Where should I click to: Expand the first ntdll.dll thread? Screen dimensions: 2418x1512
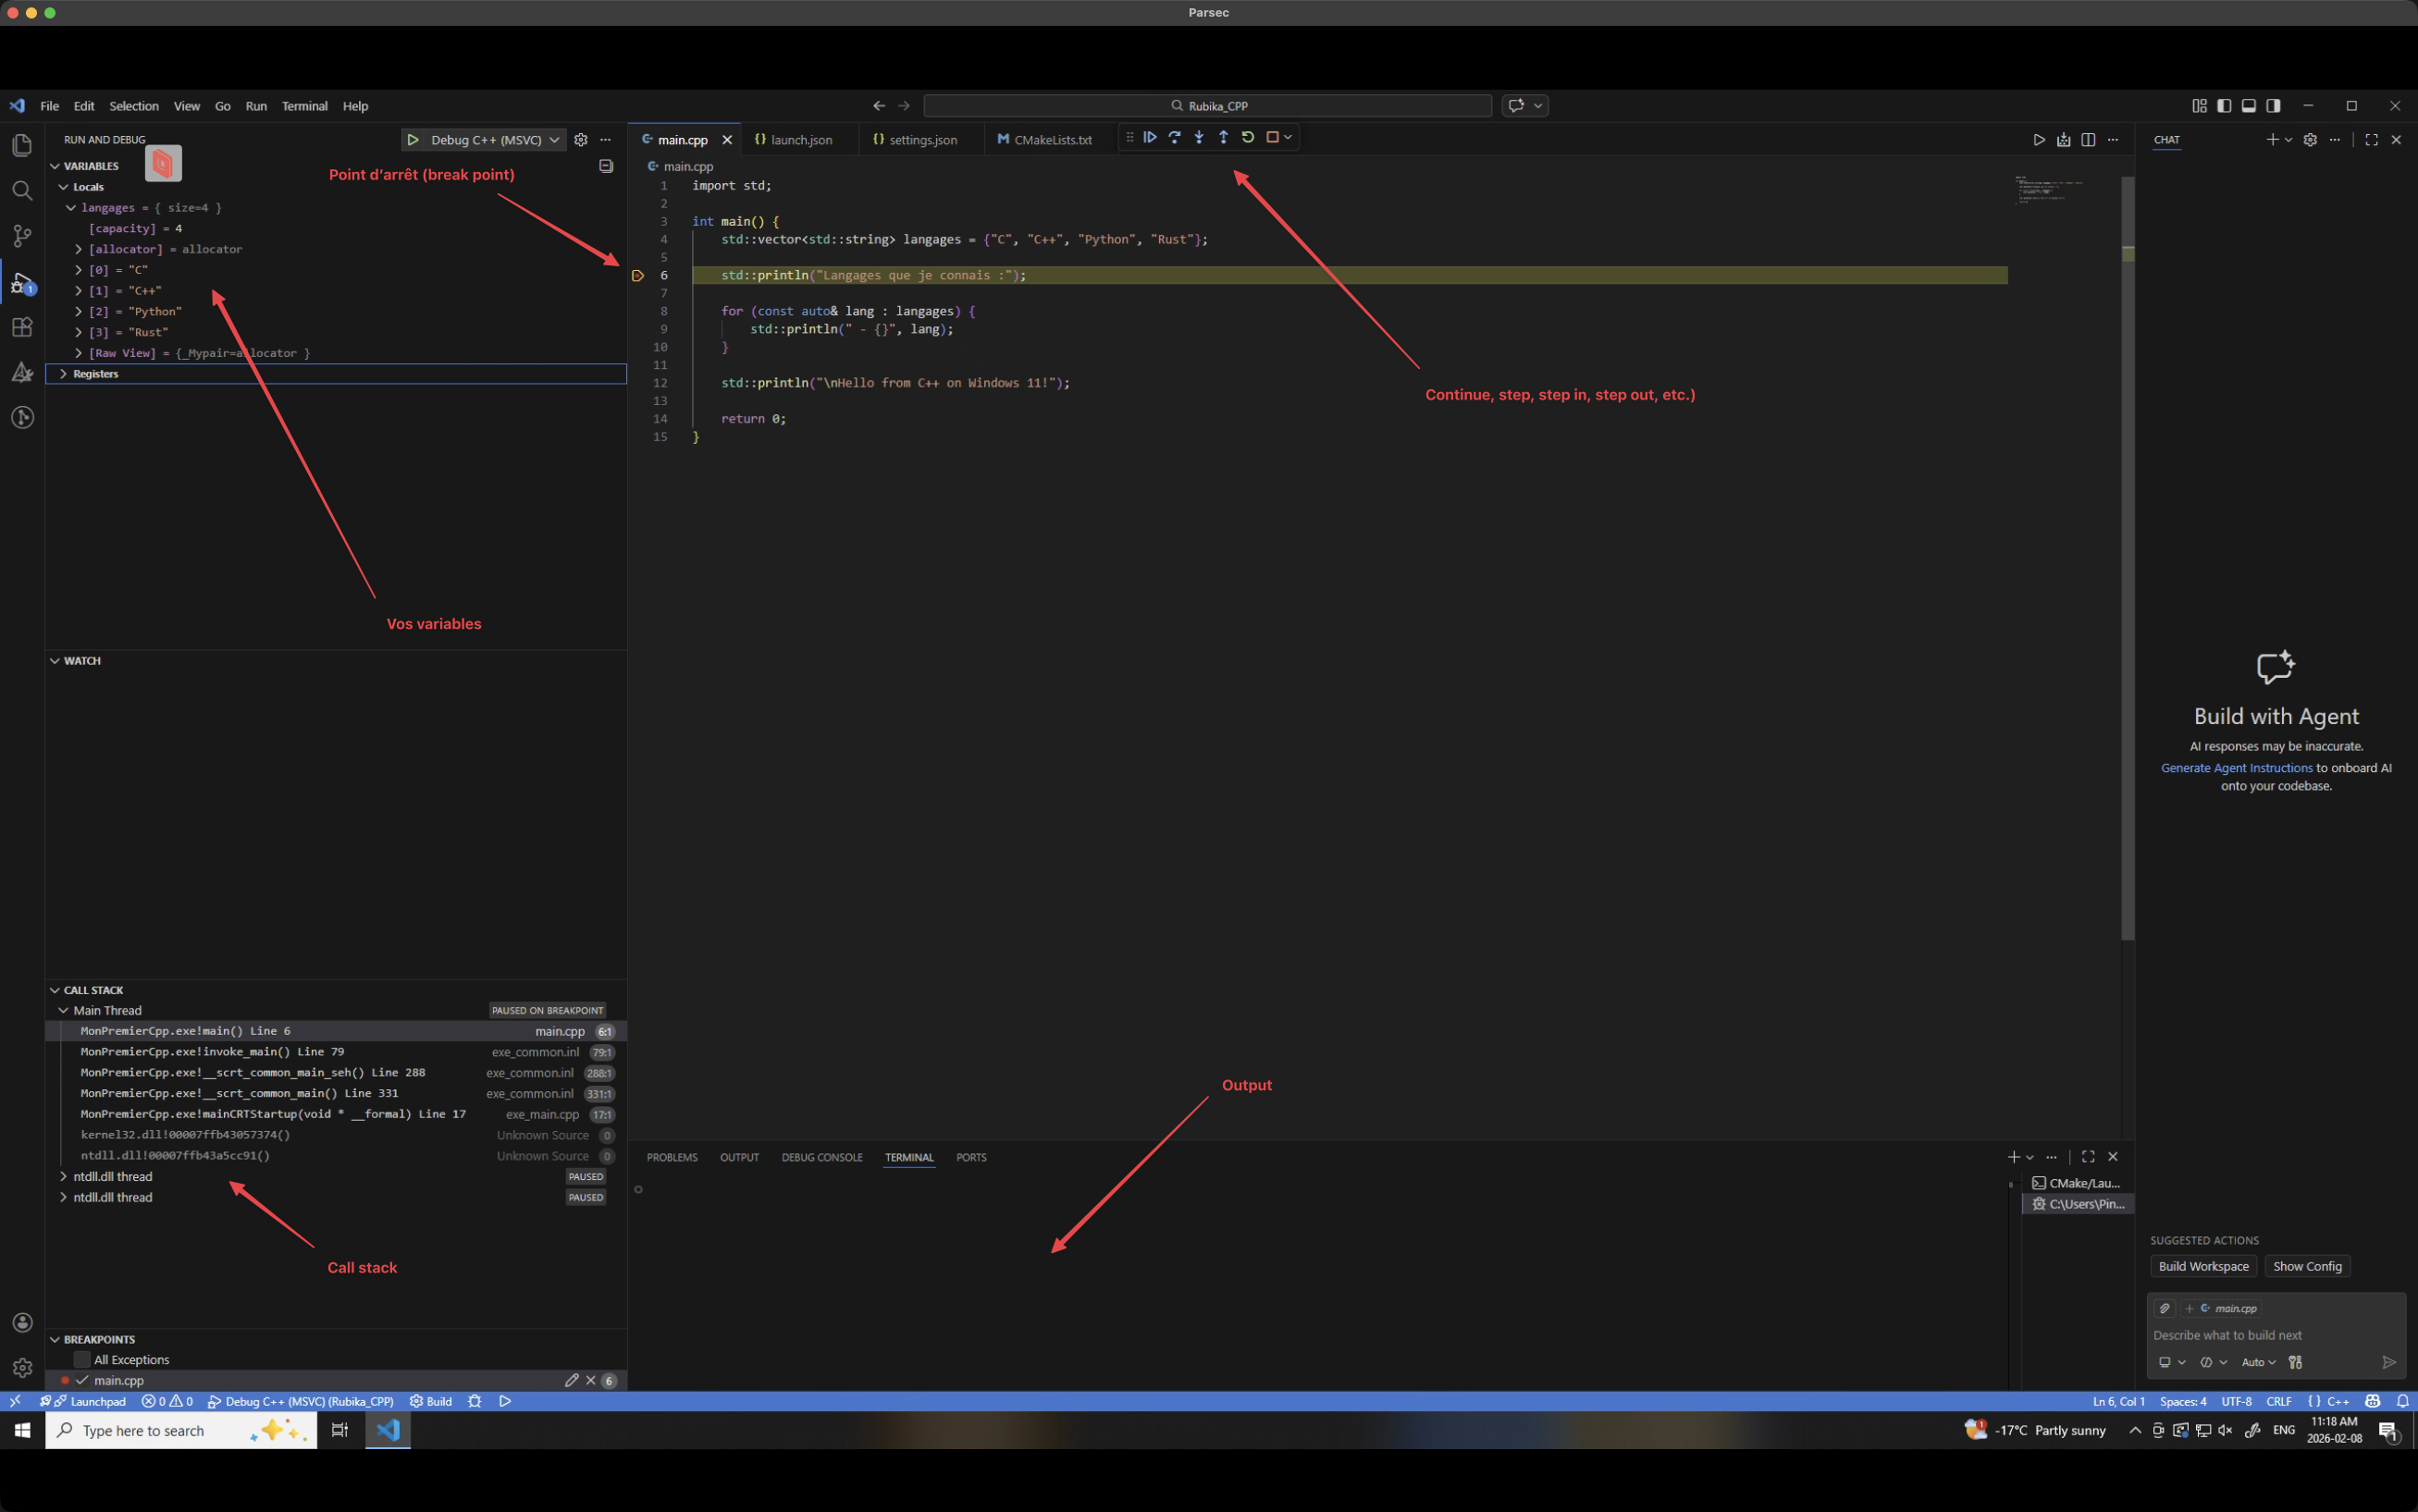(63, 1177)
